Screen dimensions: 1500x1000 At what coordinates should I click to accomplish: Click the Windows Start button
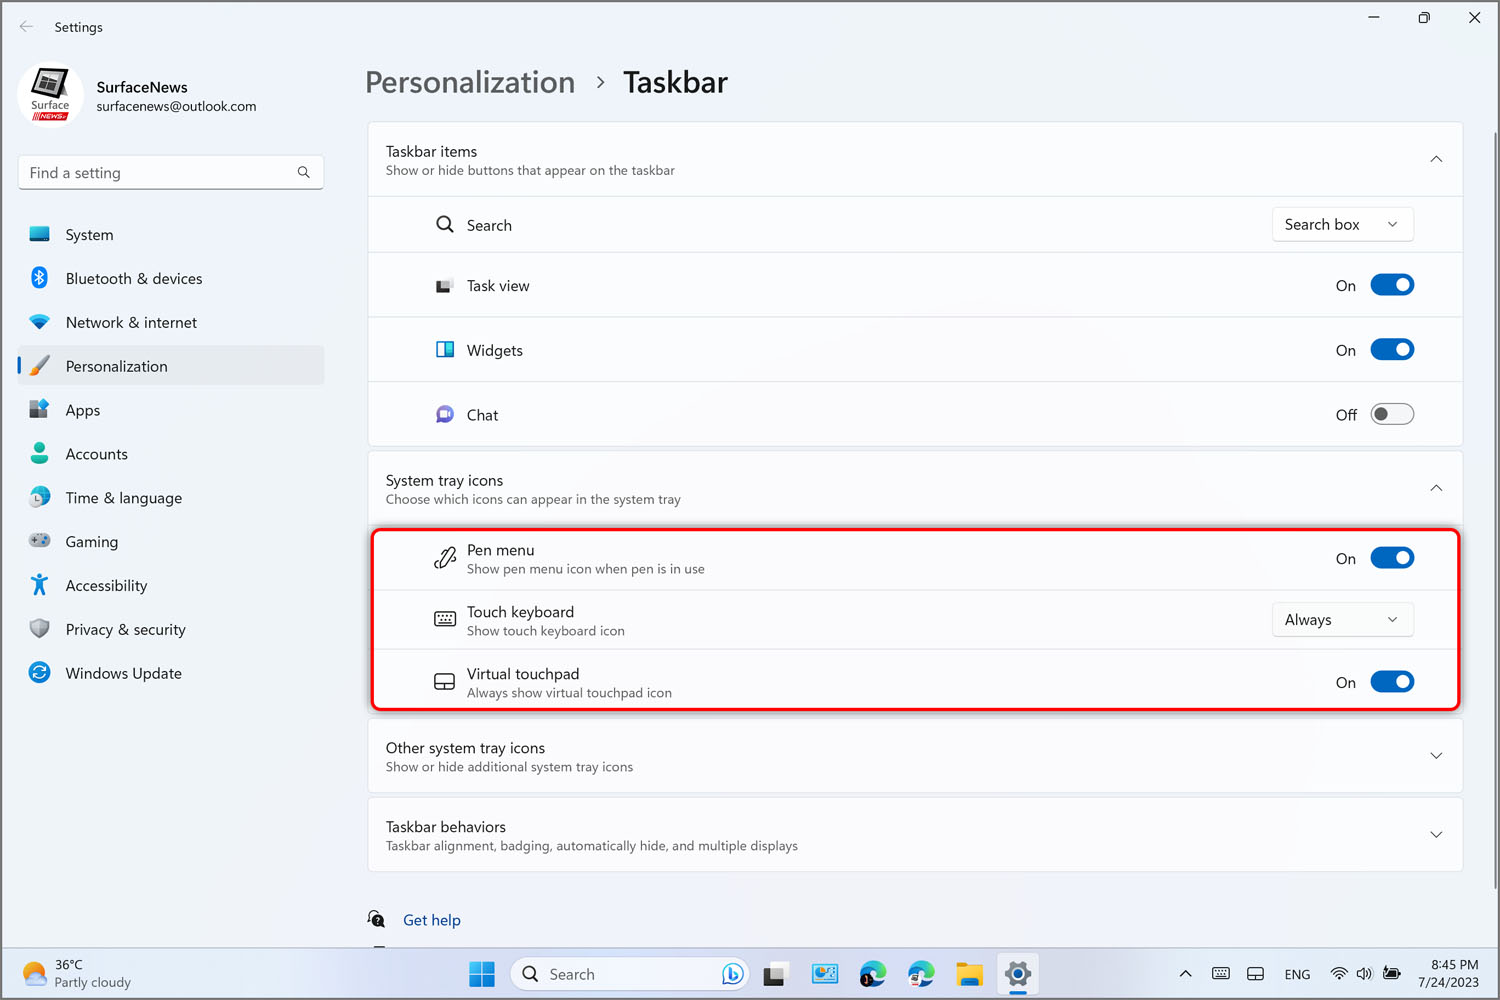tap(482, 974)
